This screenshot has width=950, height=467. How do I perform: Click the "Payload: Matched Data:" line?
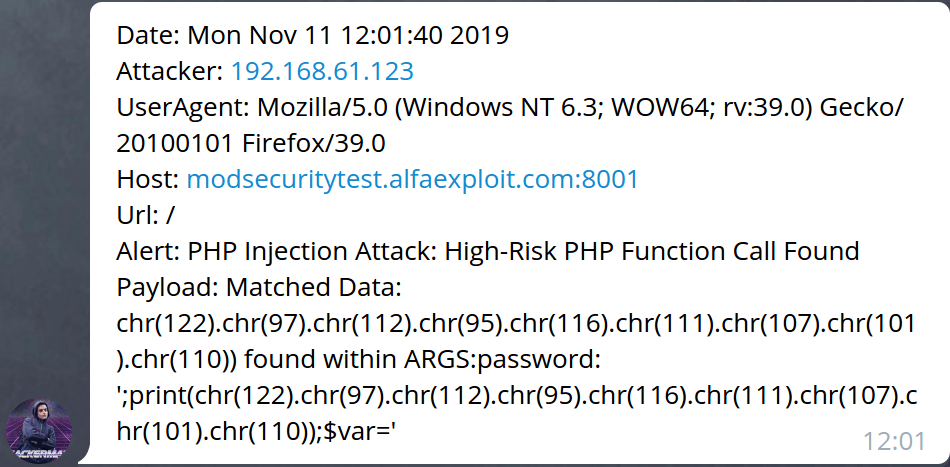click(x=258, y=288)
